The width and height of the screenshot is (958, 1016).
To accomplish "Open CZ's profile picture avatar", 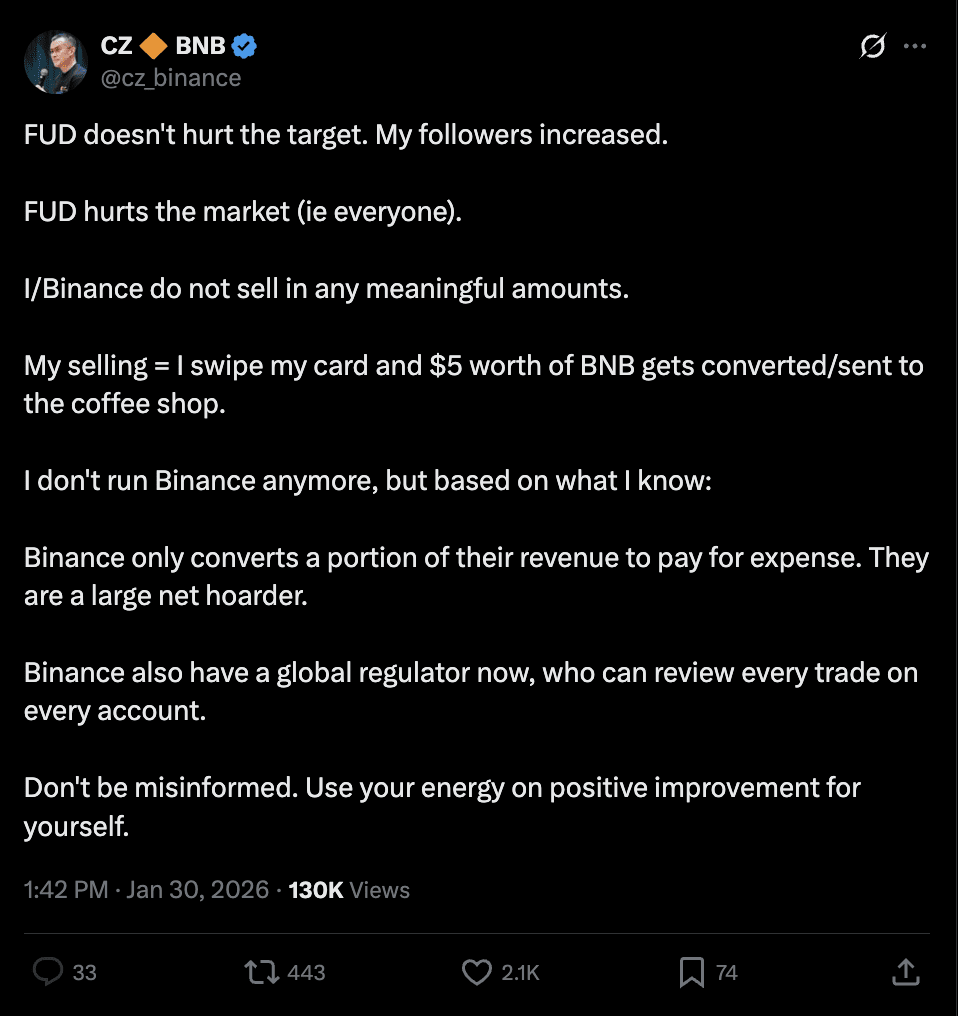I will 56,62.
